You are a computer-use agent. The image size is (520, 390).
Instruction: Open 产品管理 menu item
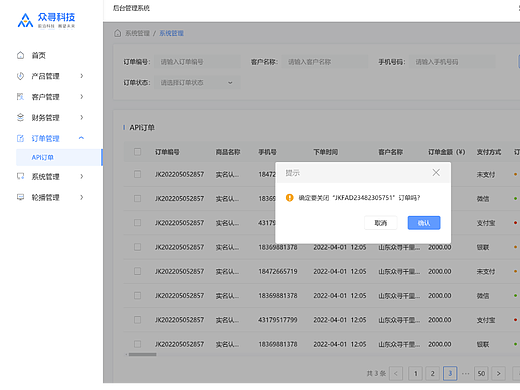(45, 76)
